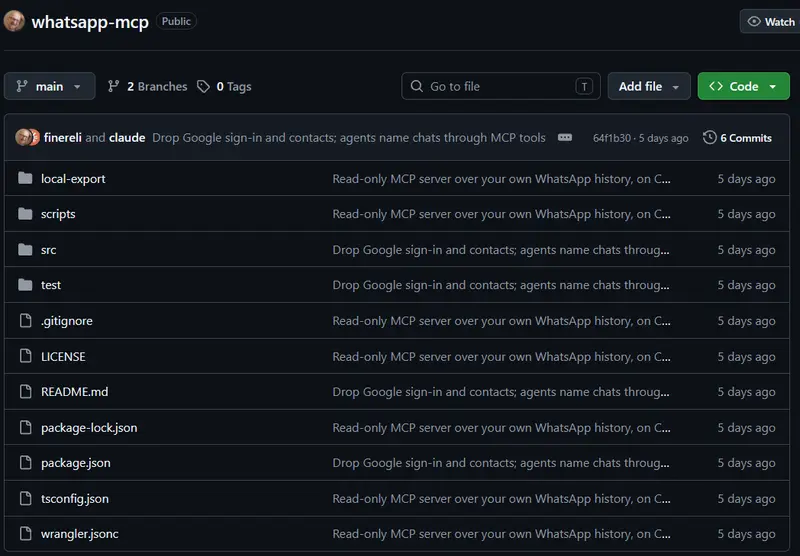Screen dimensions: 800x556
Task: Open the main branch dropdown
Action: [x=49, y=86]
